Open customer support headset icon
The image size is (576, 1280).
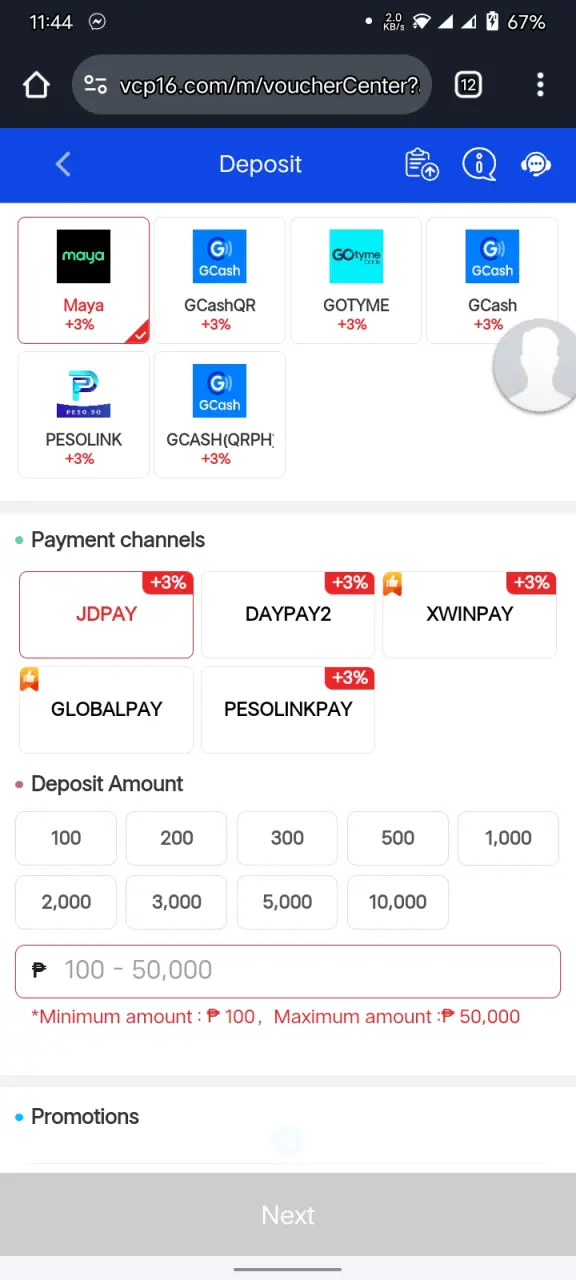[537, 164]
